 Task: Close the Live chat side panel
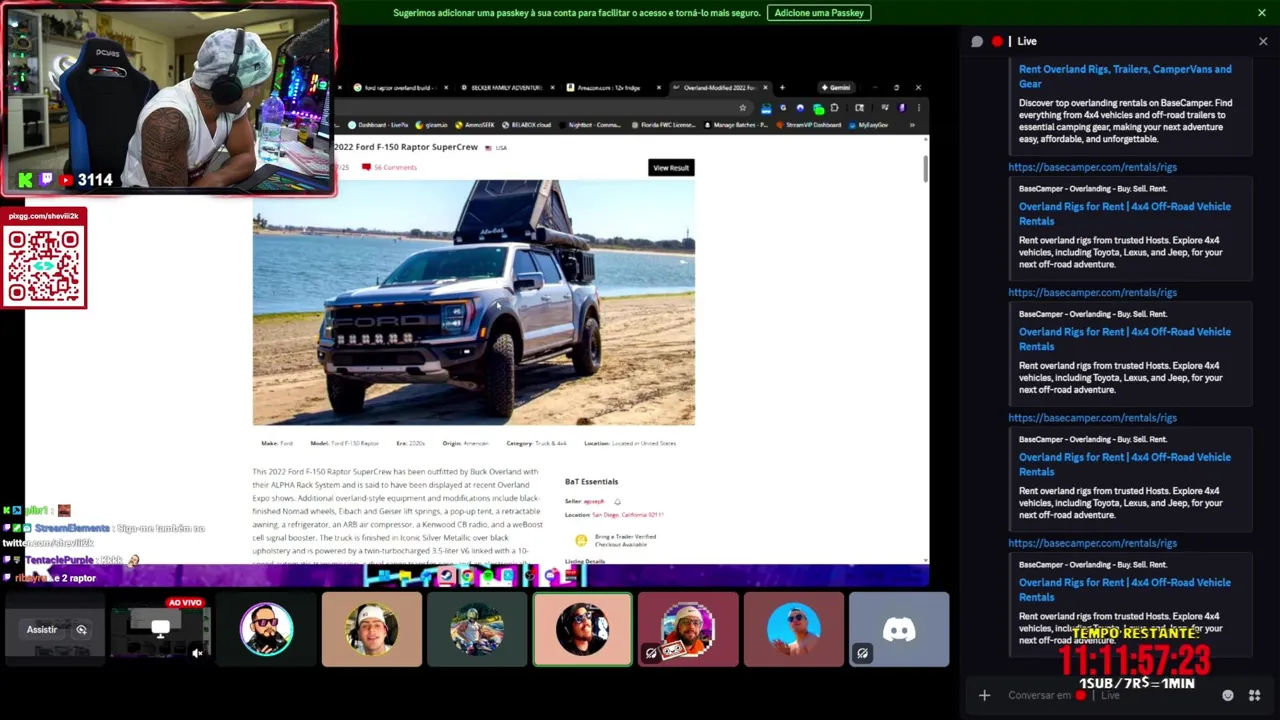[1263, 41]
